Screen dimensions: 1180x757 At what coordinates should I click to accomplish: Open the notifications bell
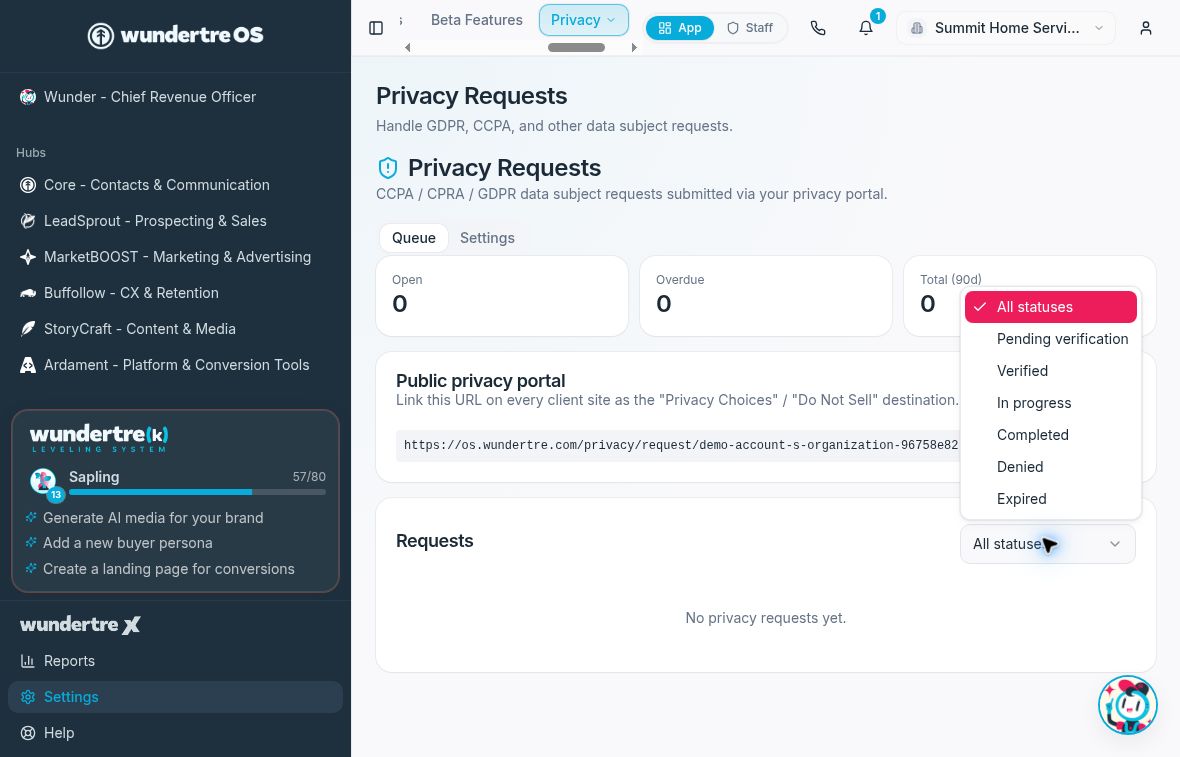[x=866, y=28]
